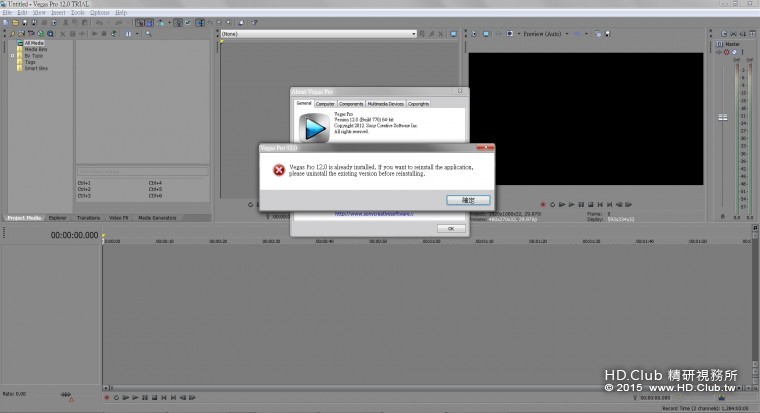The width and height of the screenshot is (760, 413).
Task: Click the 確定 button in the error dialog
Action: click(x=466, y=200)
